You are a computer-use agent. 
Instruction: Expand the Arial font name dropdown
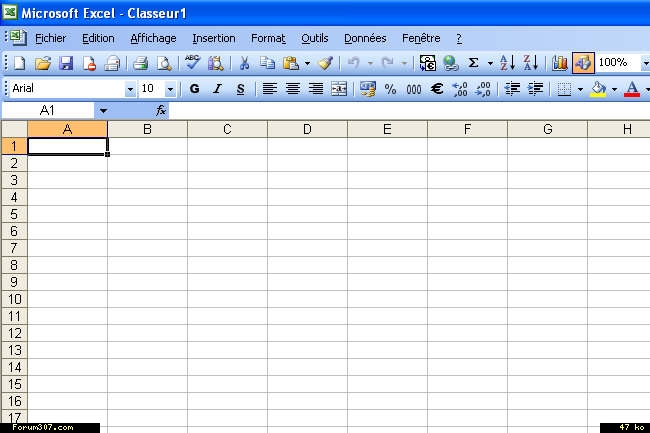130,89
